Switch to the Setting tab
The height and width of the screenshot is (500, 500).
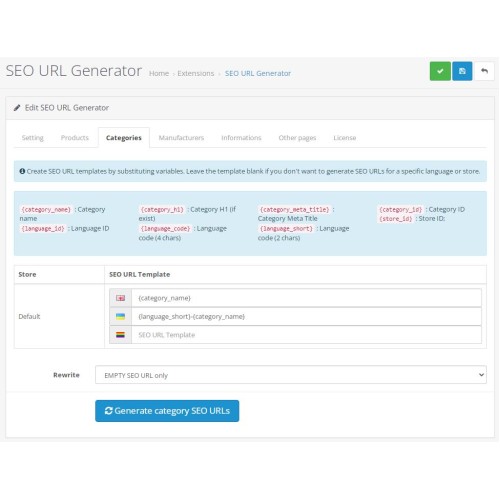point(32,138)
